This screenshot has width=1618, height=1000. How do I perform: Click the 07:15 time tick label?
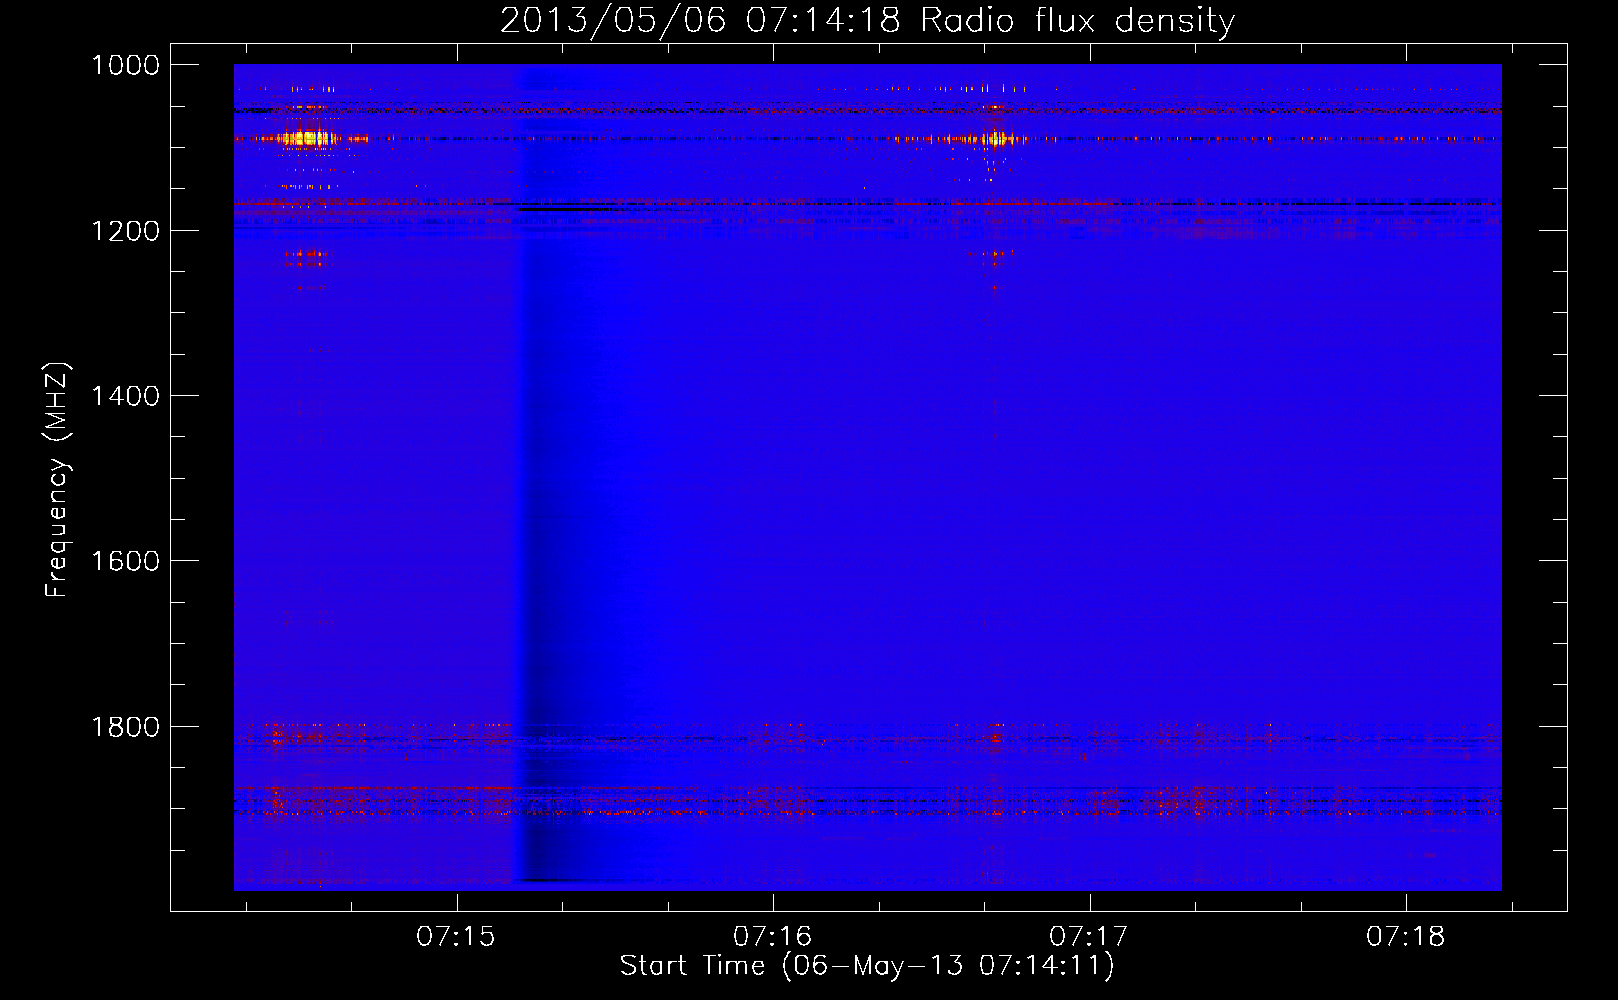click(456, 936)
